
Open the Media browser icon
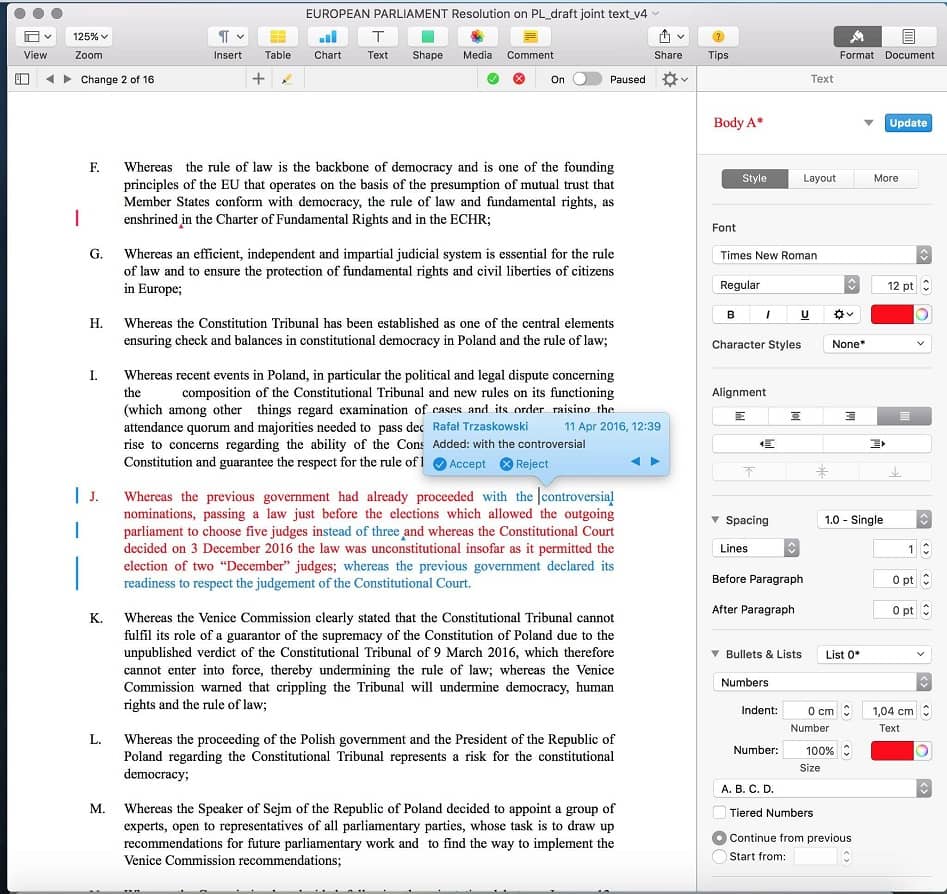[x=477, y=37]
